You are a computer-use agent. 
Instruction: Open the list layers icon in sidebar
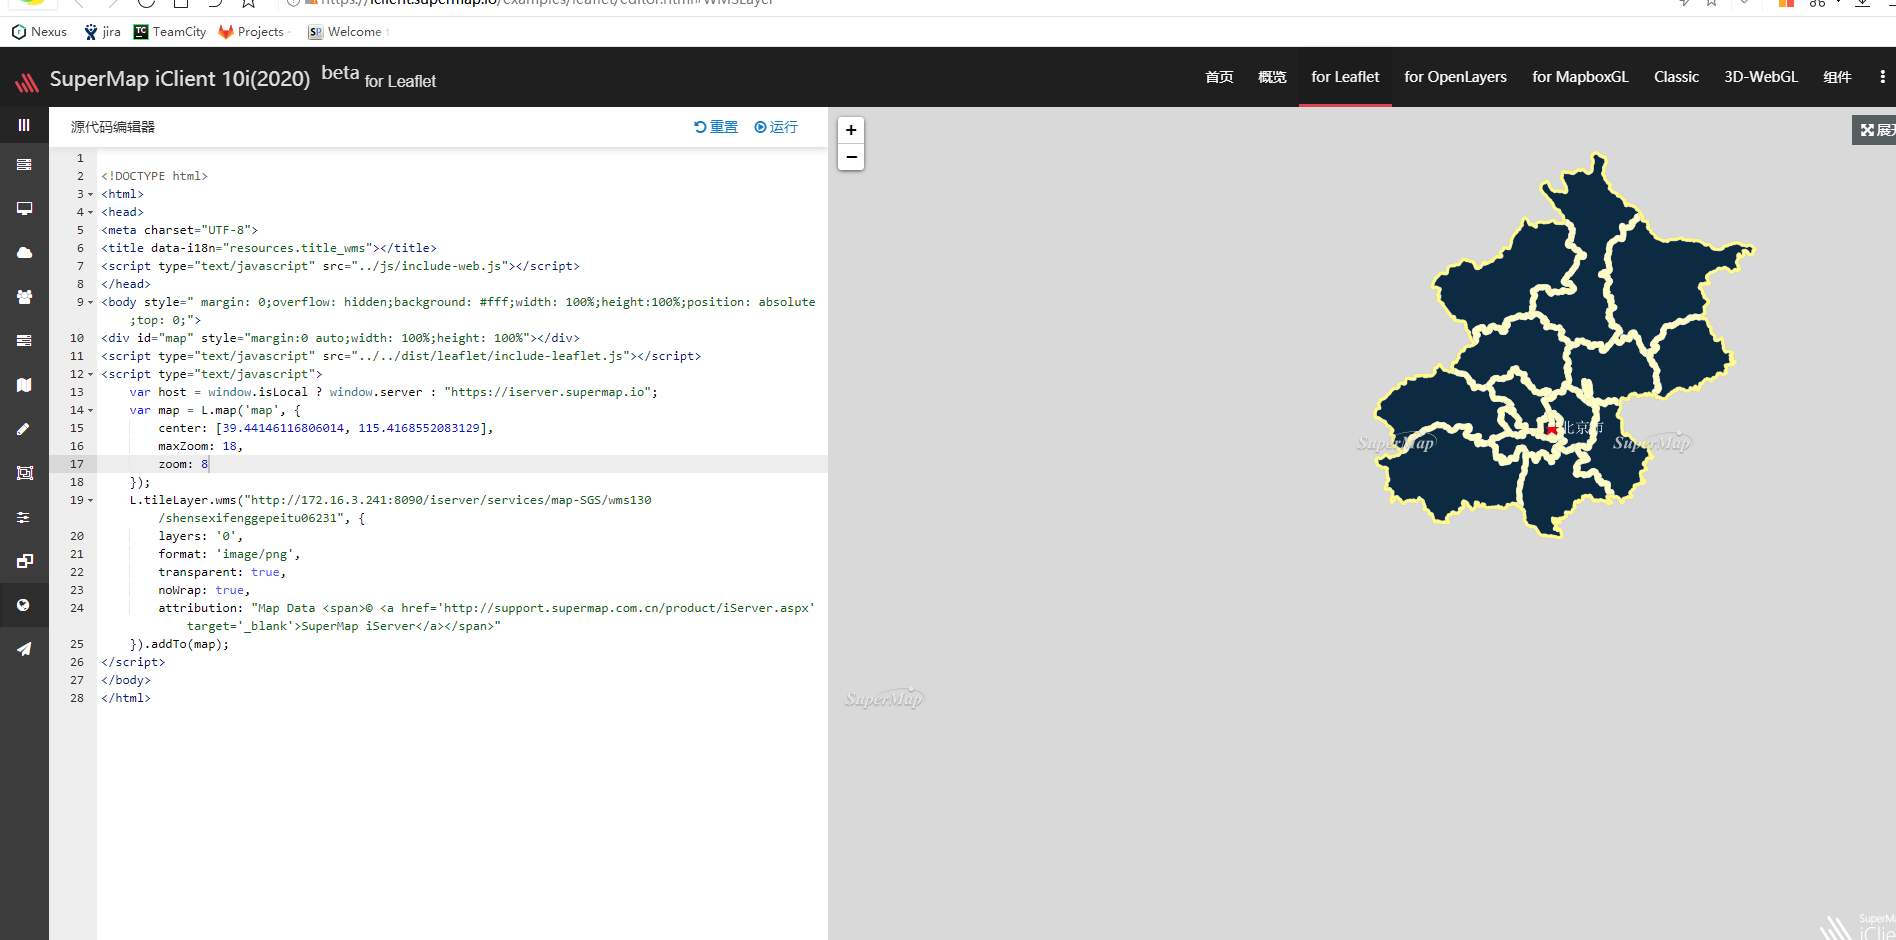24,341
